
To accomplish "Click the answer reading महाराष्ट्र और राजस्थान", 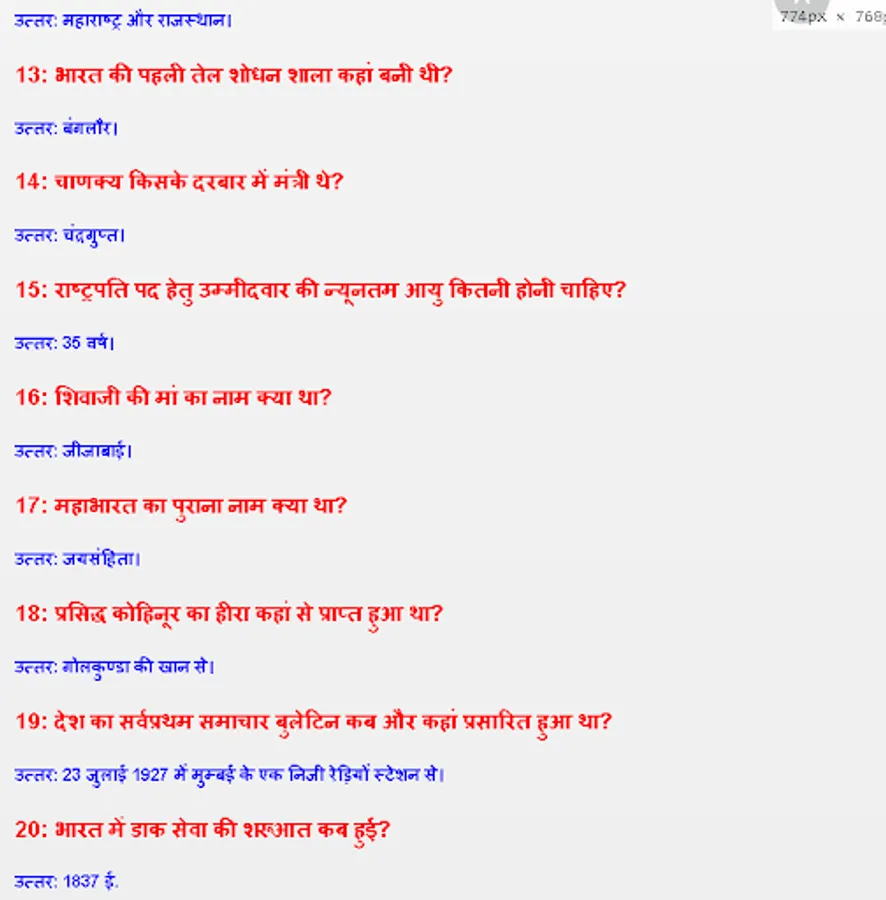I will point(123,21).
